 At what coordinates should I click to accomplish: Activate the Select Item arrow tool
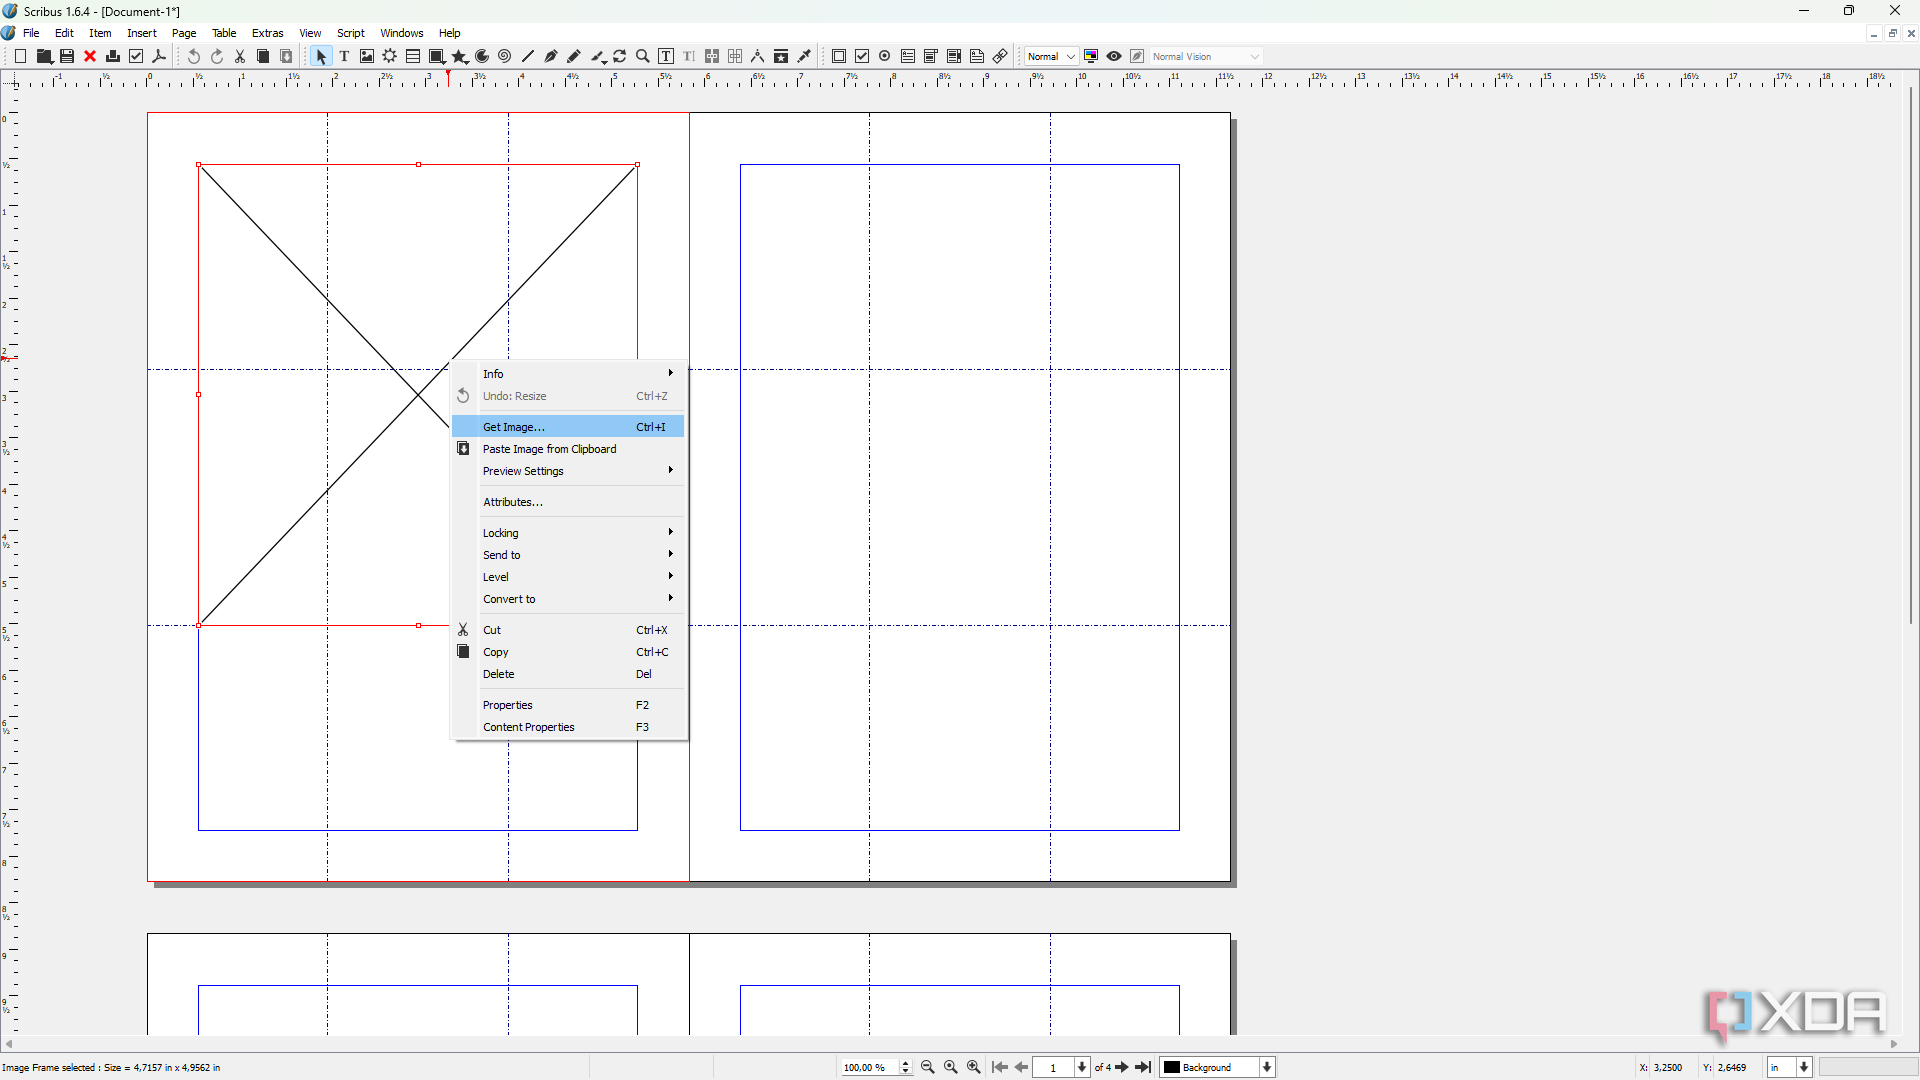click(x=321, y=57)
